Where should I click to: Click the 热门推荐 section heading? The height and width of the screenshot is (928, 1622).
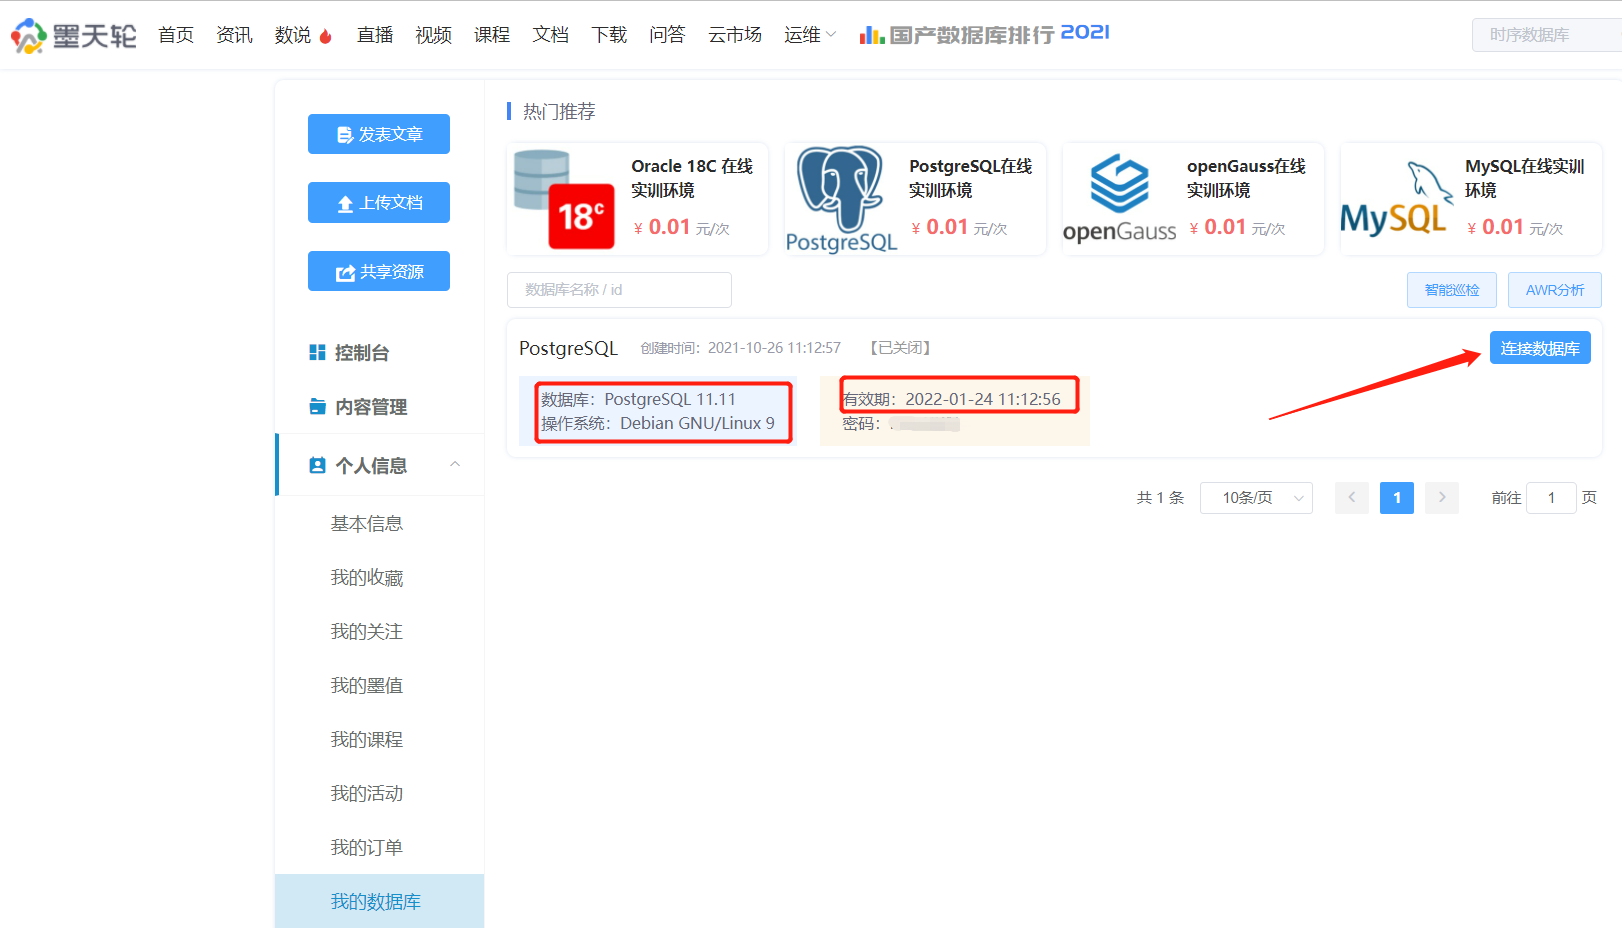click(x=559, y=111)
